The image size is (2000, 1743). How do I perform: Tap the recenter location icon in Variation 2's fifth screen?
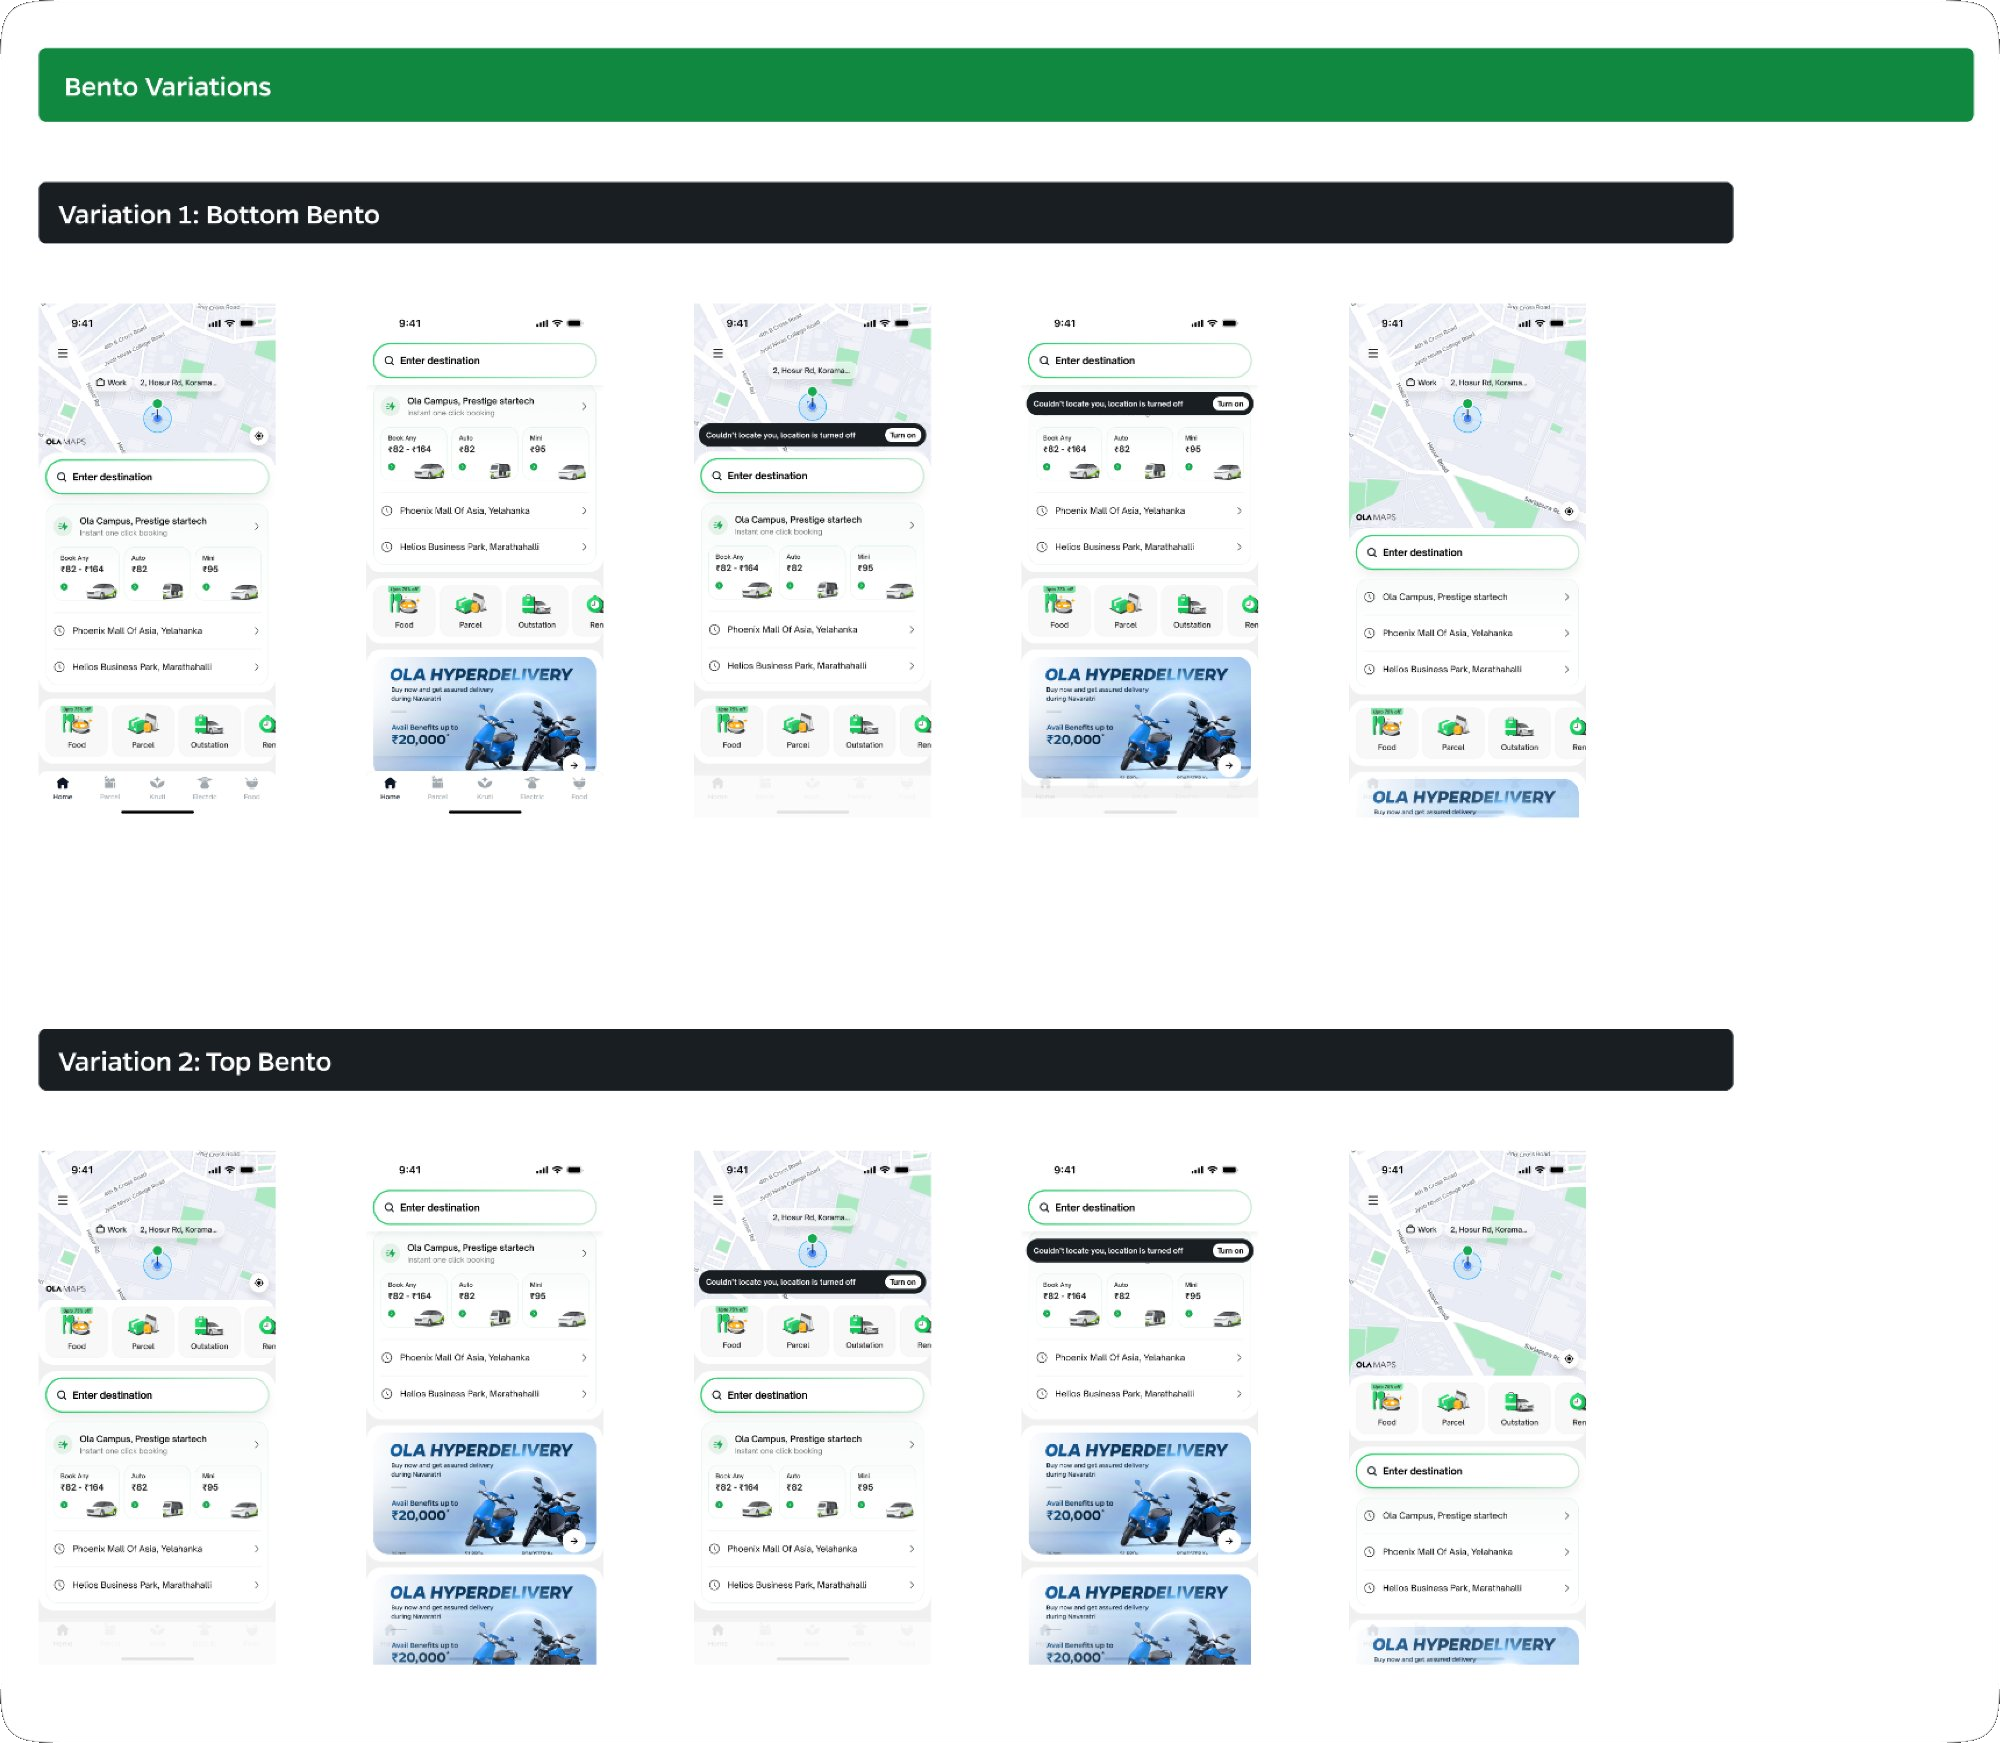1569,1358
